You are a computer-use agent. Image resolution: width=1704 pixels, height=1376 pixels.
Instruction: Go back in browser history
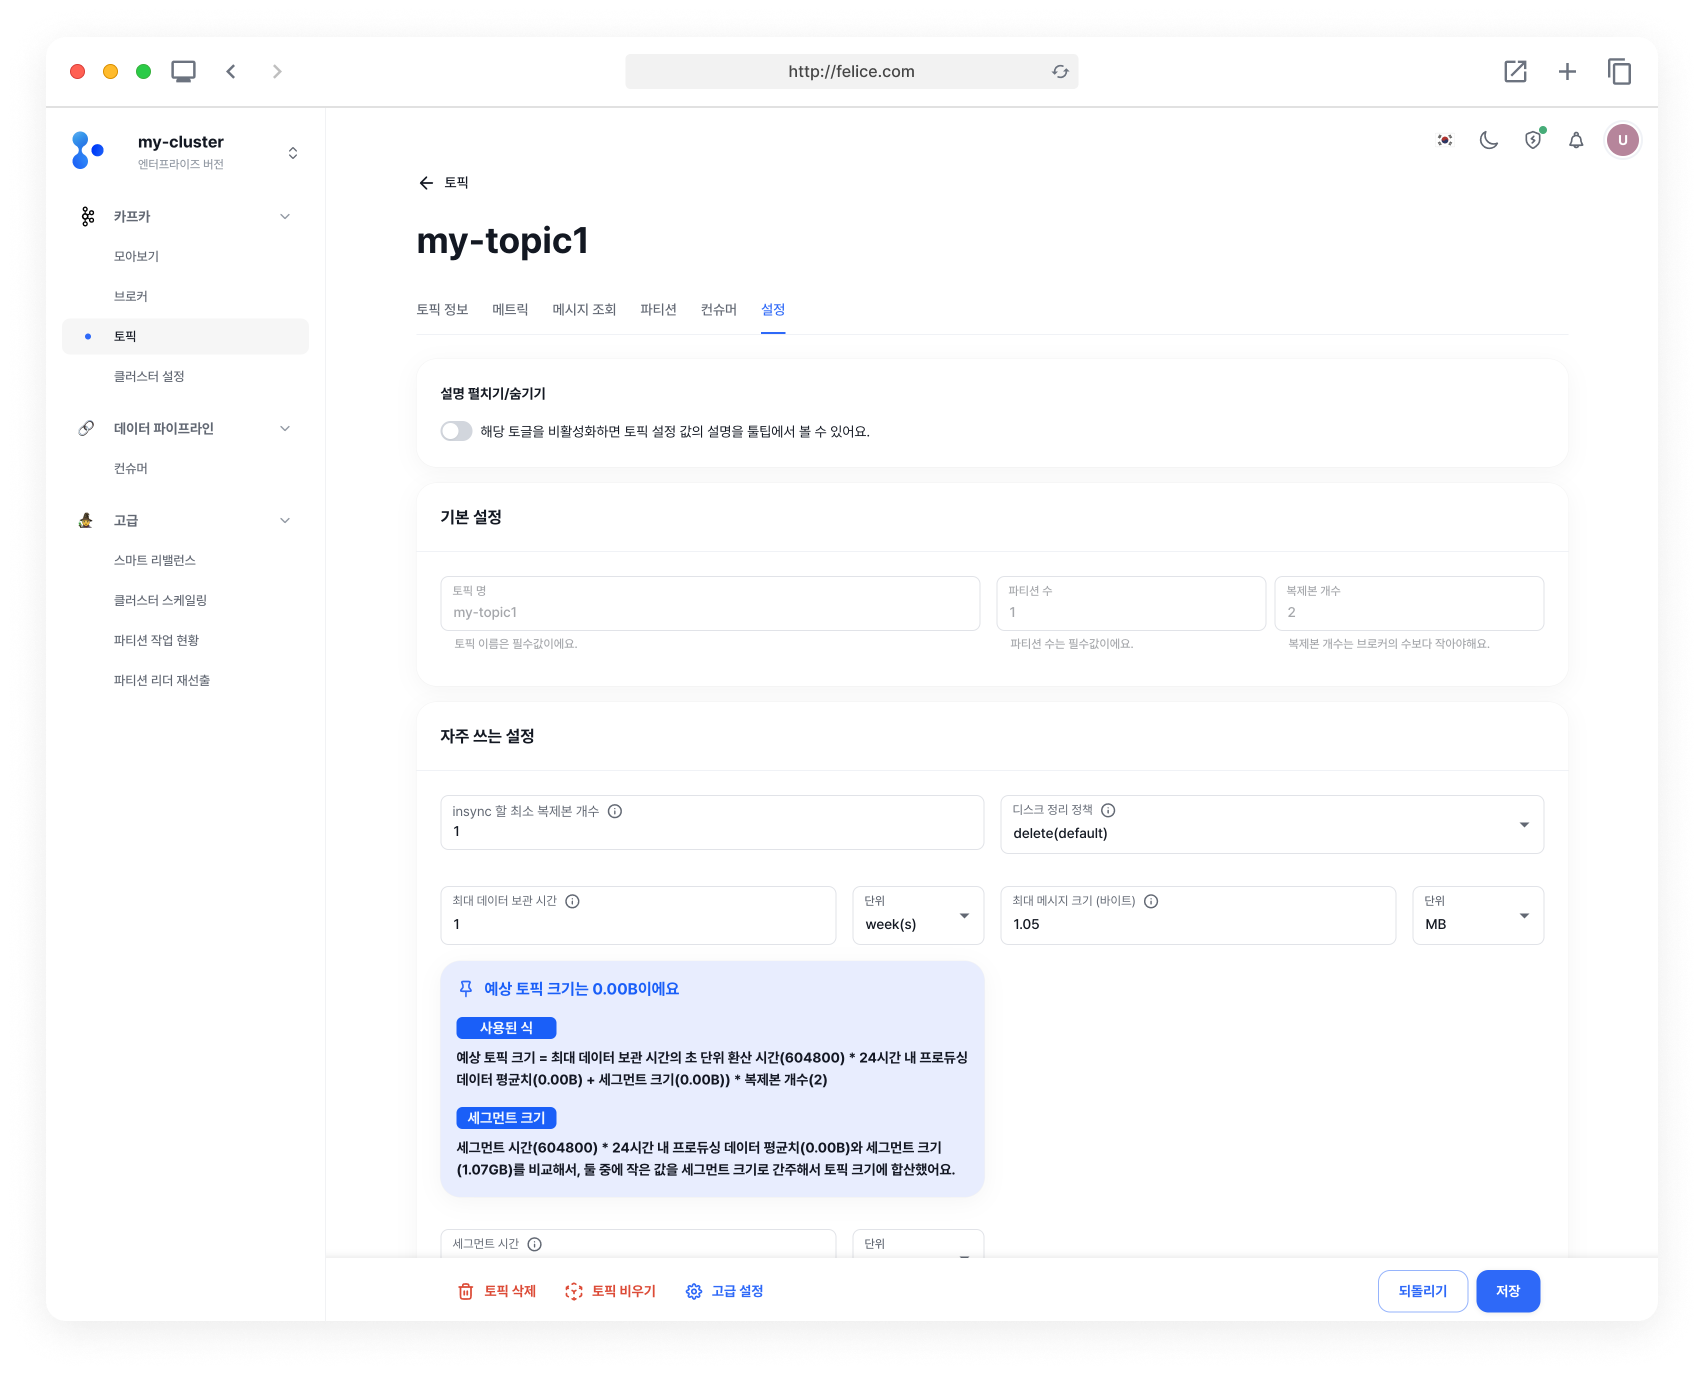[x=231, y=72]
